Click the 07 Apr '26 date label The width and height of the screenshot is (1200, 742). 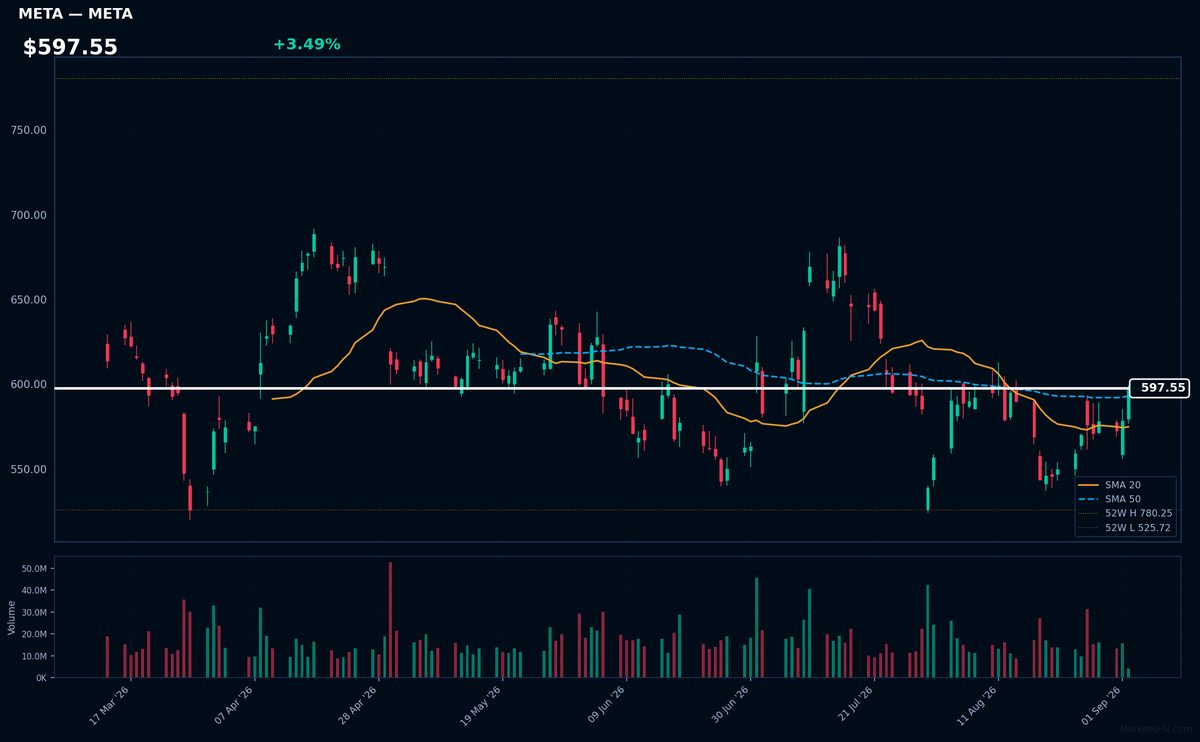point(234,705)
